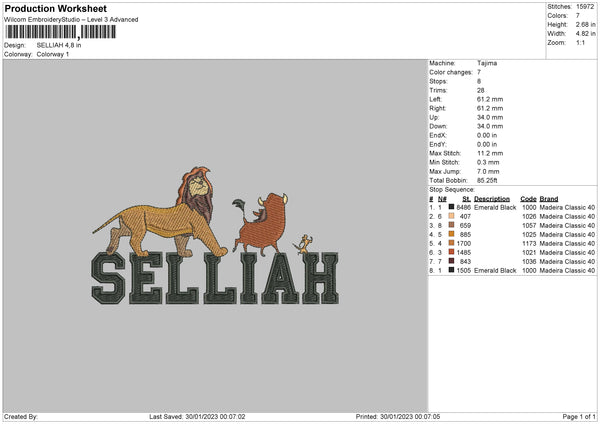The image size is (600, 424).
Task: Click stitch count '843' in stop row 7
Action: pos(465,261)
